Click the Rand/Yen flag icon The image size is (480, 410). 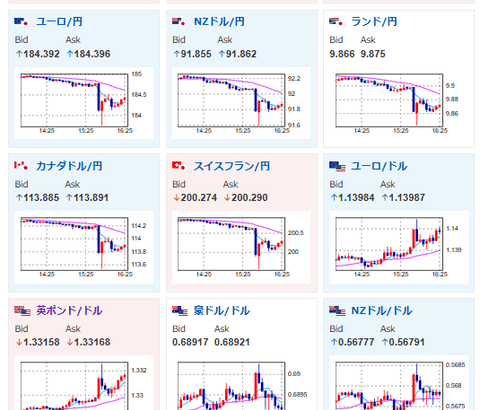336,22
